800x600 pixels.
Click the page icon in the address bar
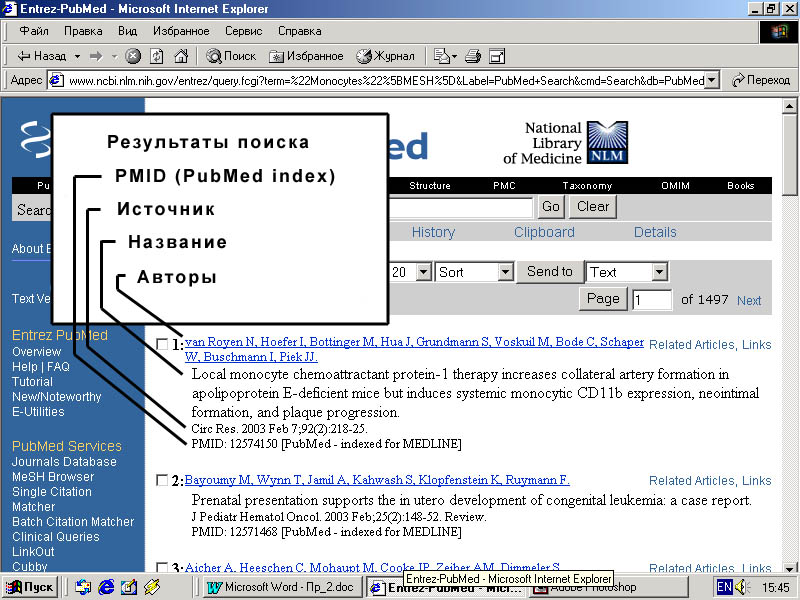coord(56,80)
